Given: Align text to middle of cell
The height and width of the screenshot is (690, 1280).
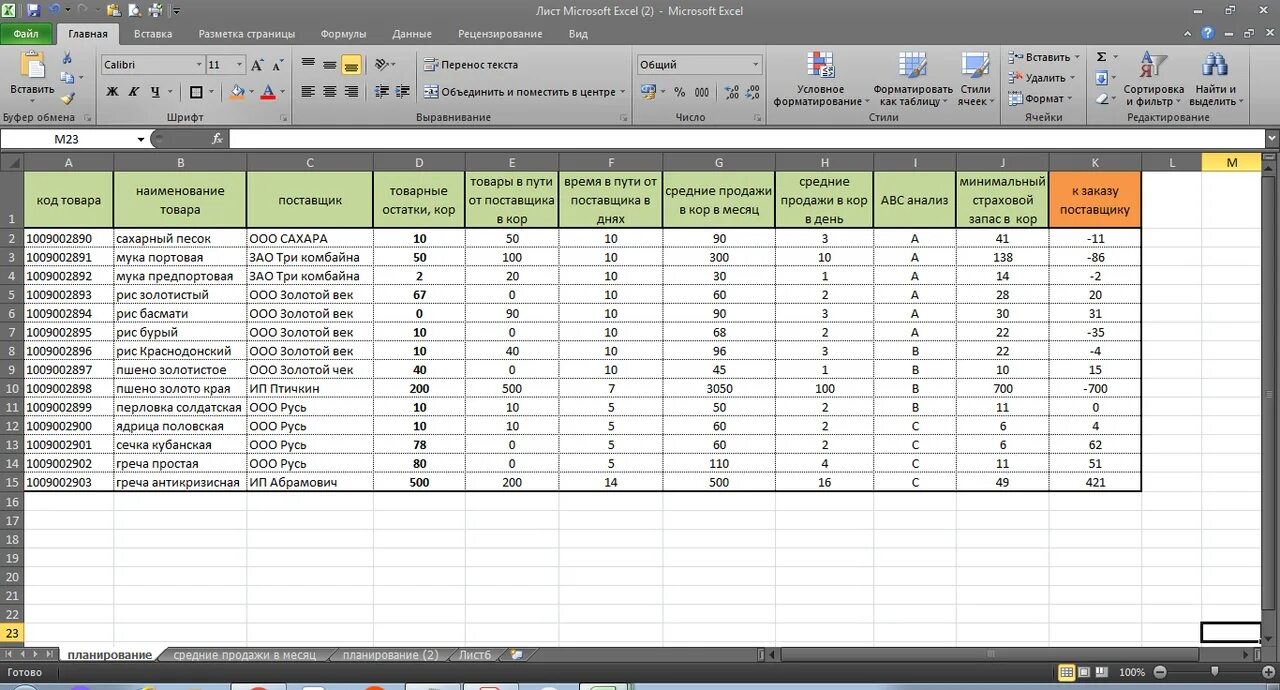Looking at the screenshot, I should (329, 65).
